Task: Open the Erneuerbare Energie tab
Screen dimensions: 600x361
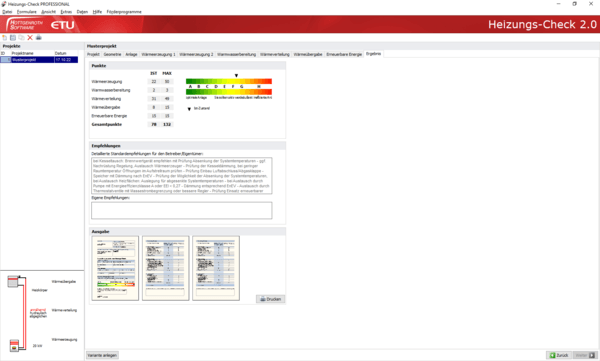Action: [344, 54]
